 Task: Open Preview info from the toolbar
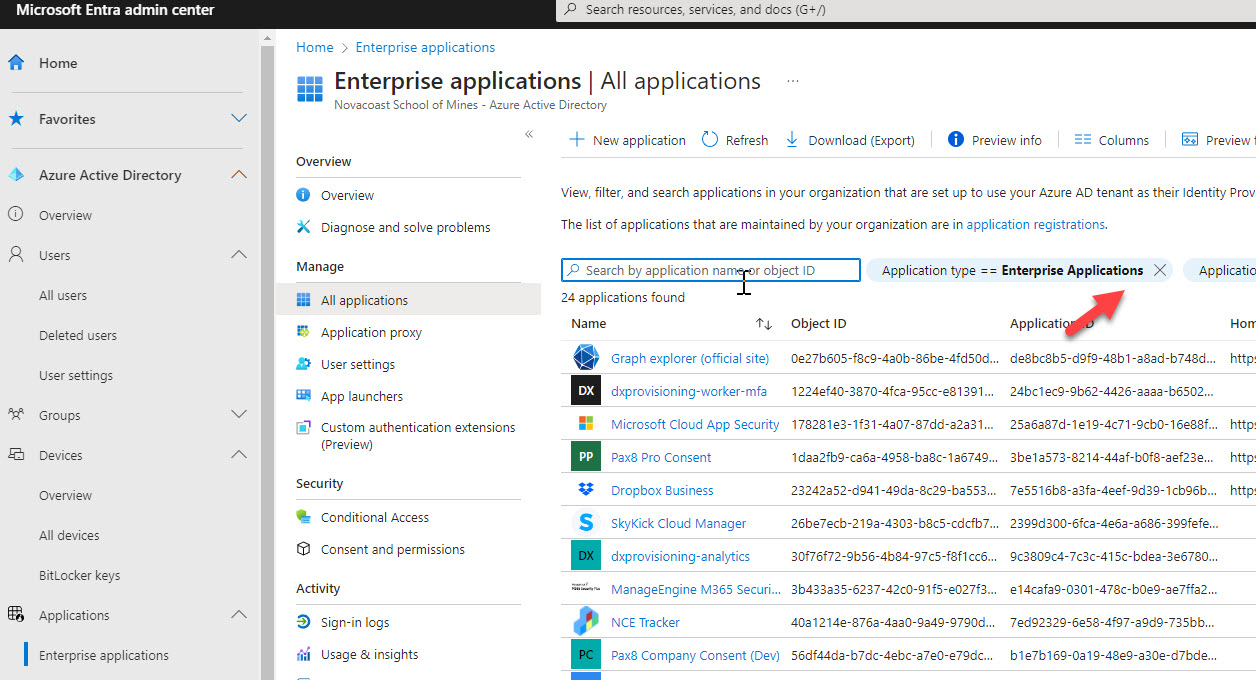click(994, 140)
